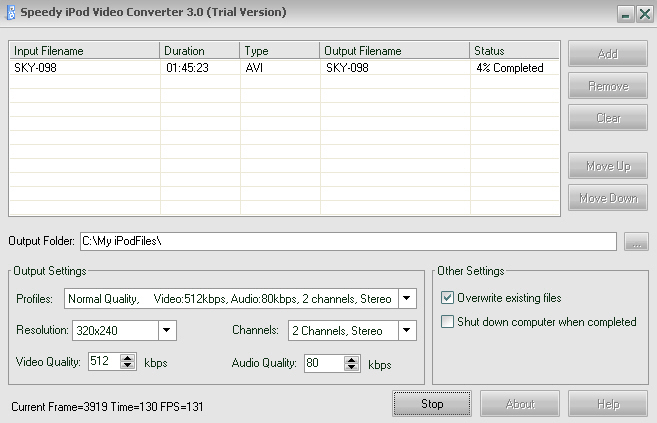Click the Add button
The width and height of the screenshot is (657, 423).
pos(608,54)
